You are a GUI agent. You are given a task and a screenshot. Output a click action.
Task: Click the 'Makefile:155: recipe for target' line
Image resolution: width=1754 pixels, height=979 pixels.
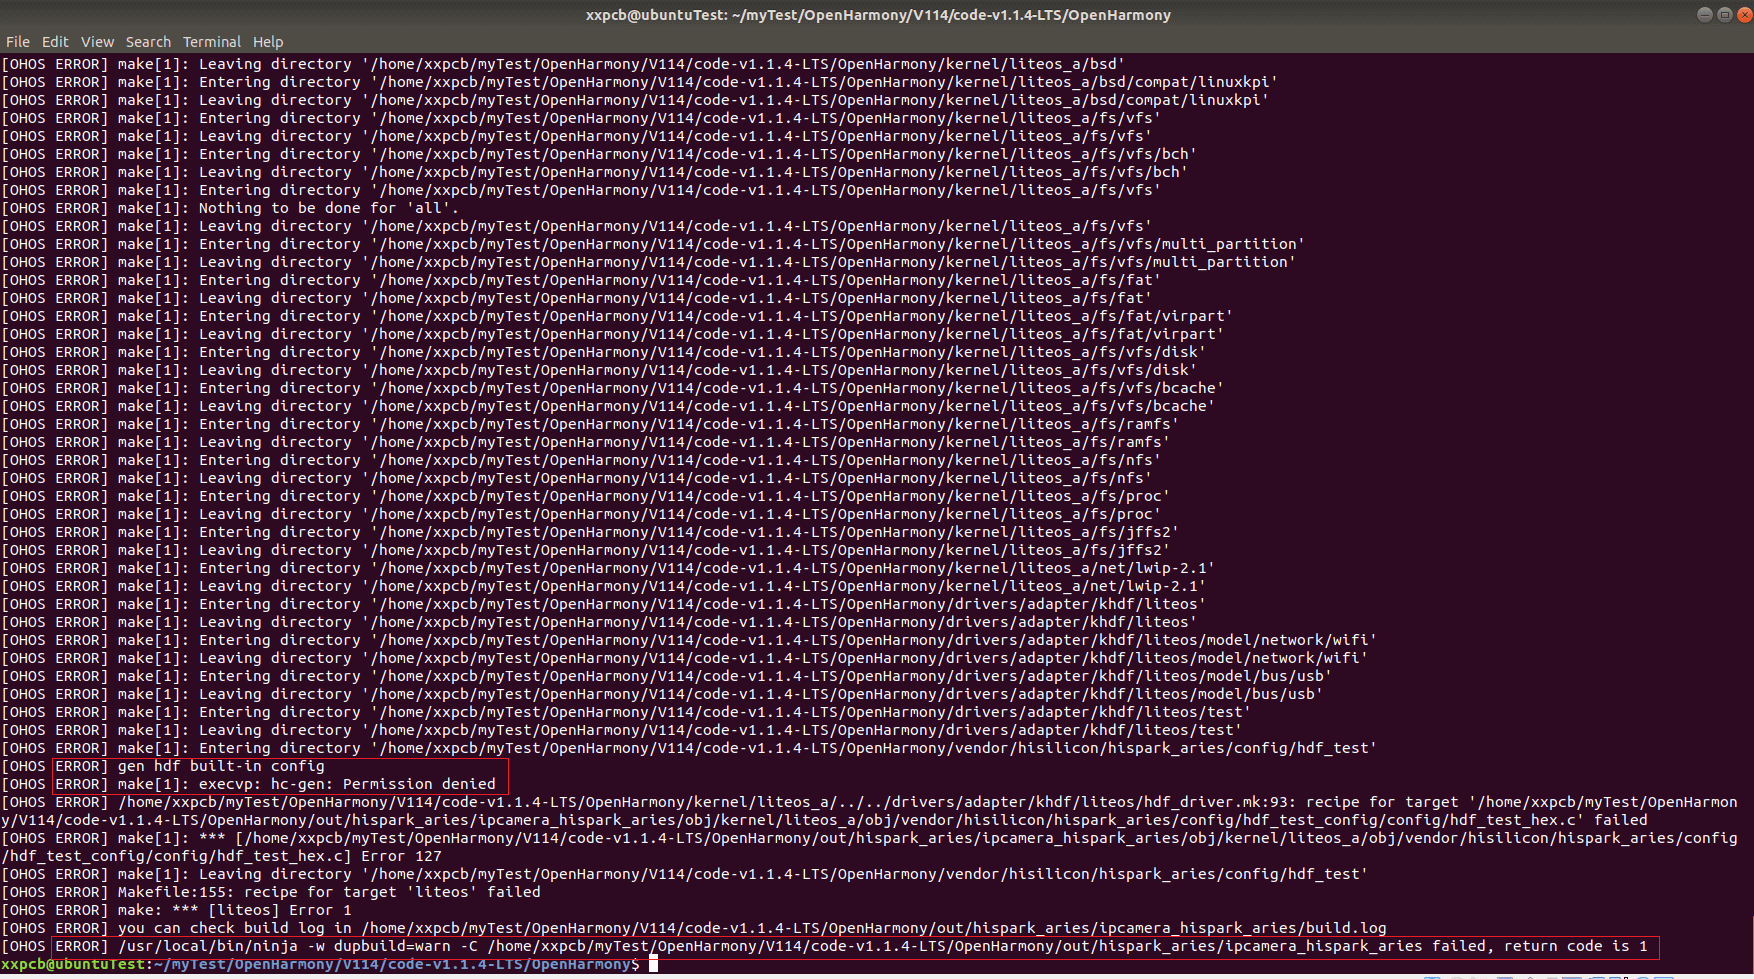tap(328, 892)
